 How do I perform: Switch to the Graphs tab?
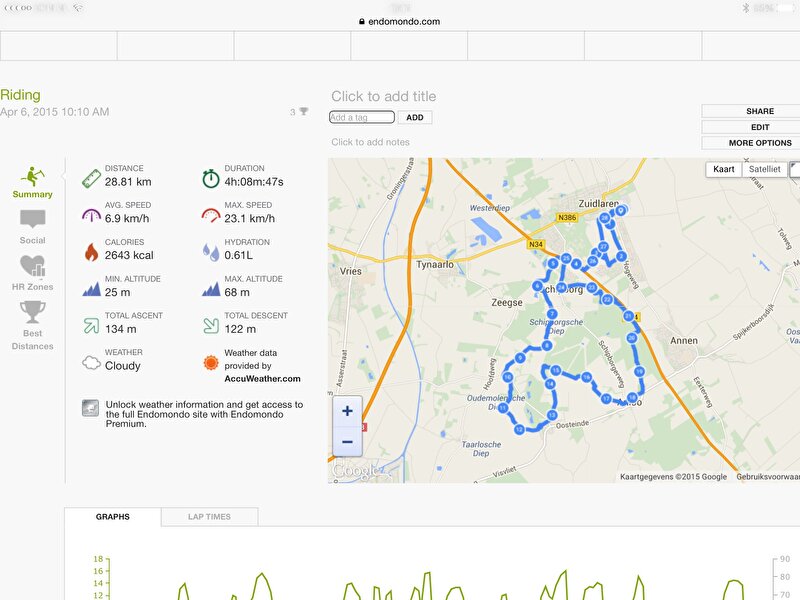pos(113,517)
